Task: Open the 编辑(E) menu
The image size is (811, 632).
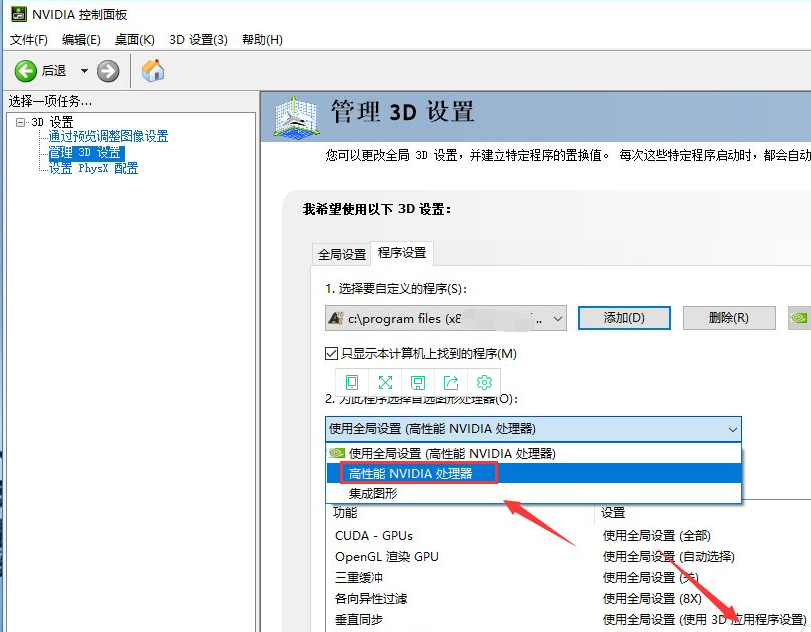Action: click(x=81, y=39)
